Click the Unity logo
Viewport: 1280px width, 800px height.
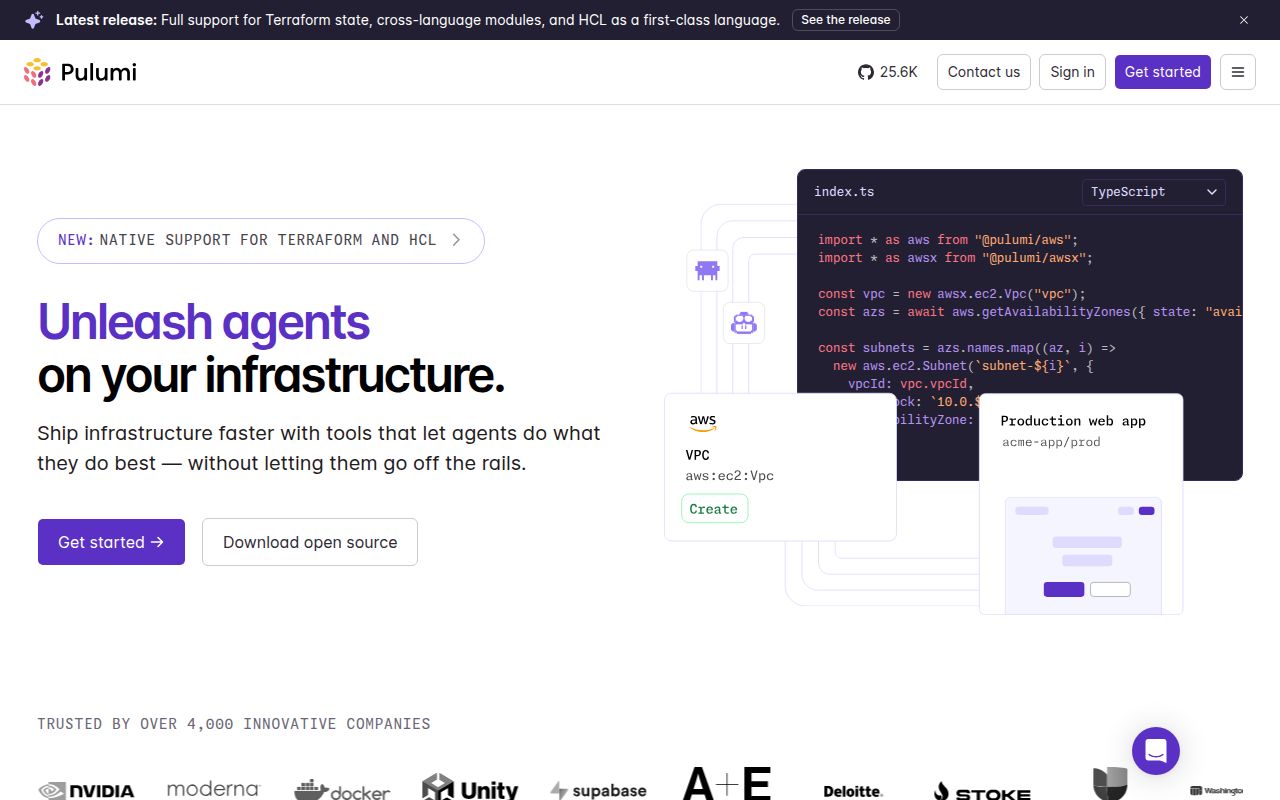pyautogui.click(x=470, y=788)
